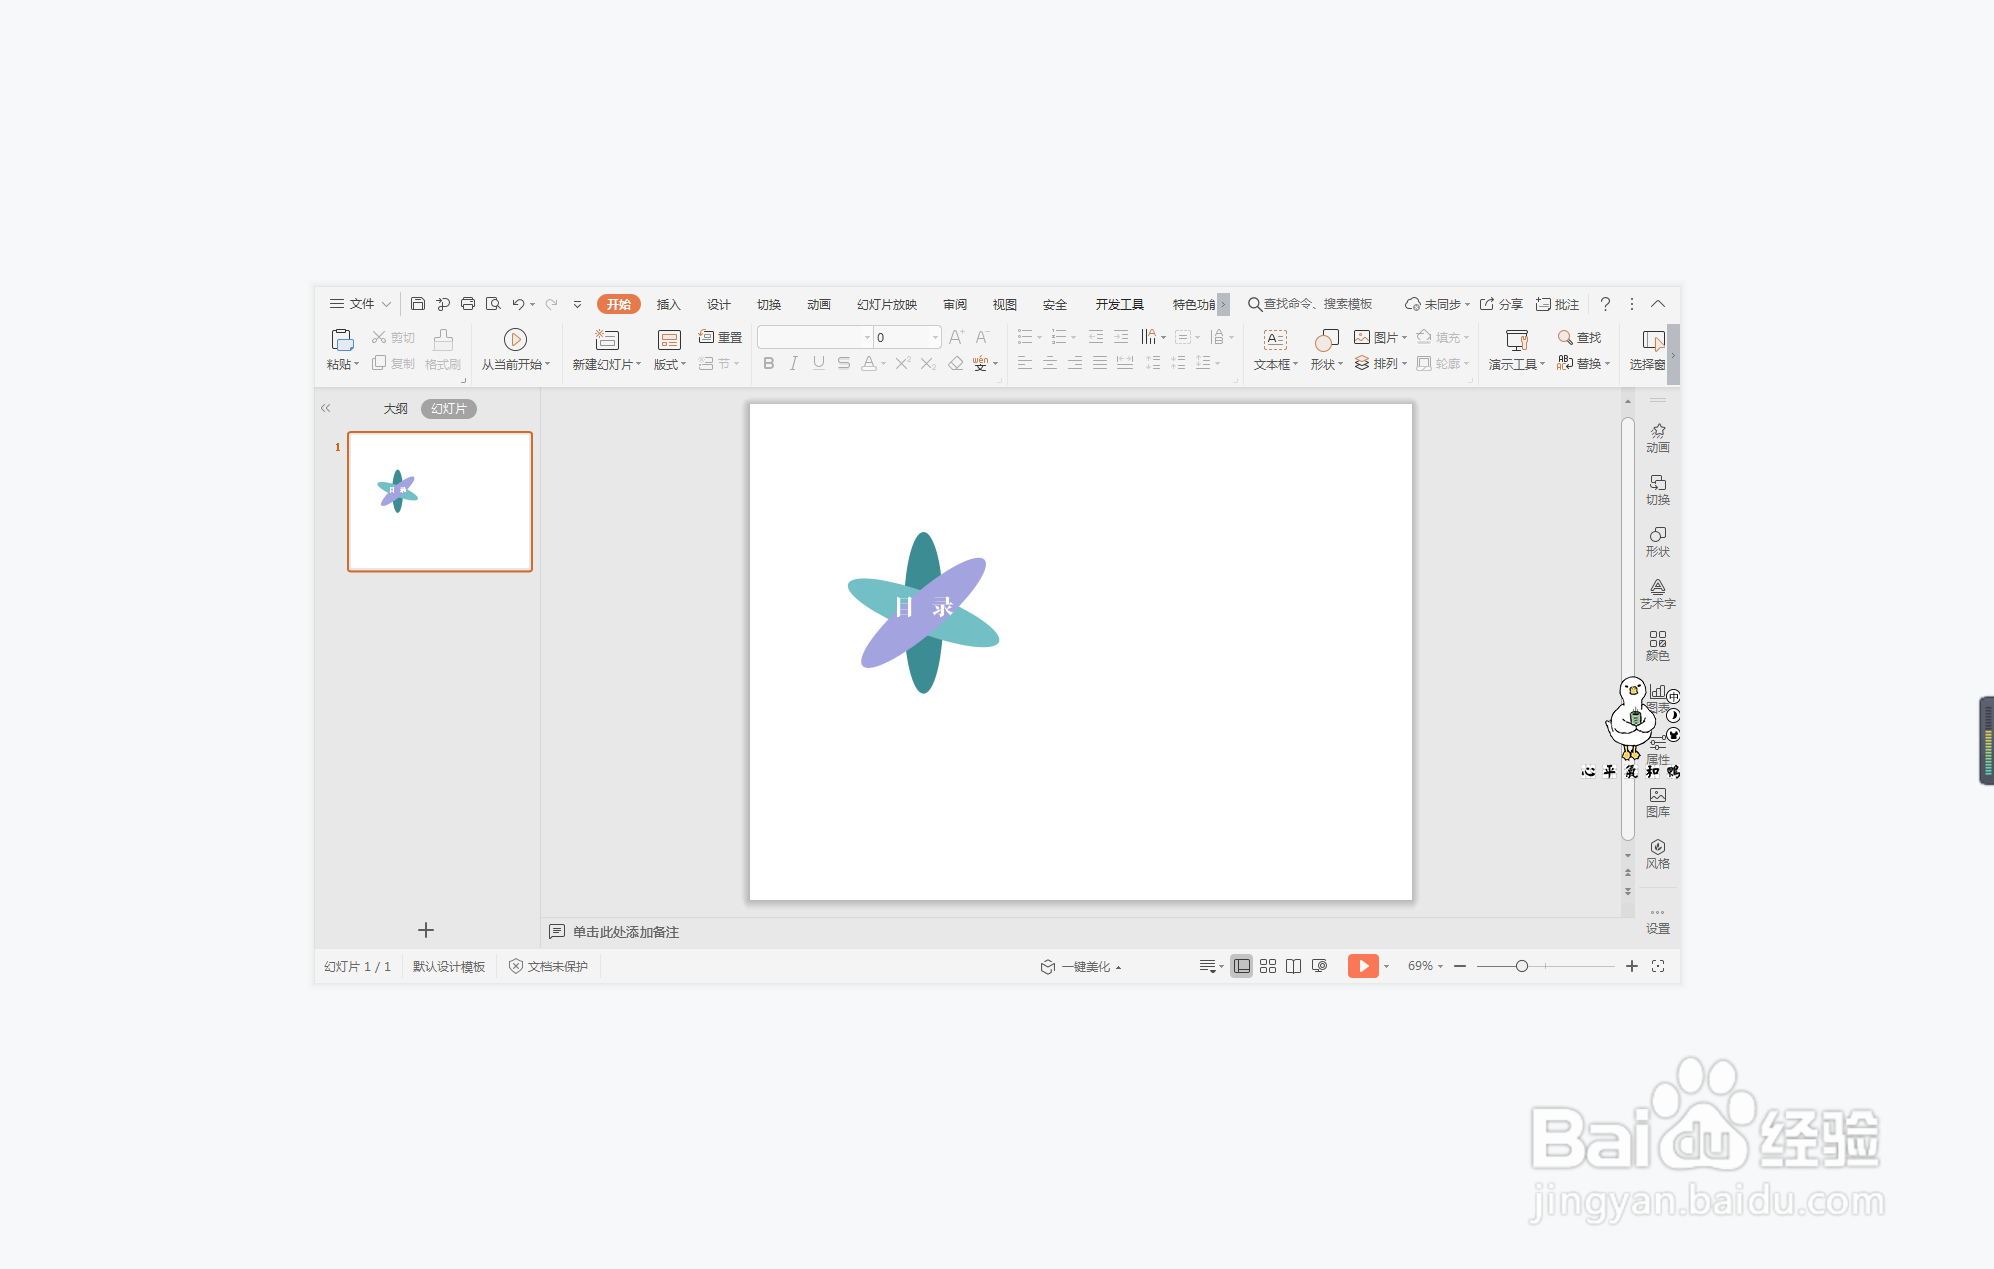Toggle italic formatting

point(793,364)
